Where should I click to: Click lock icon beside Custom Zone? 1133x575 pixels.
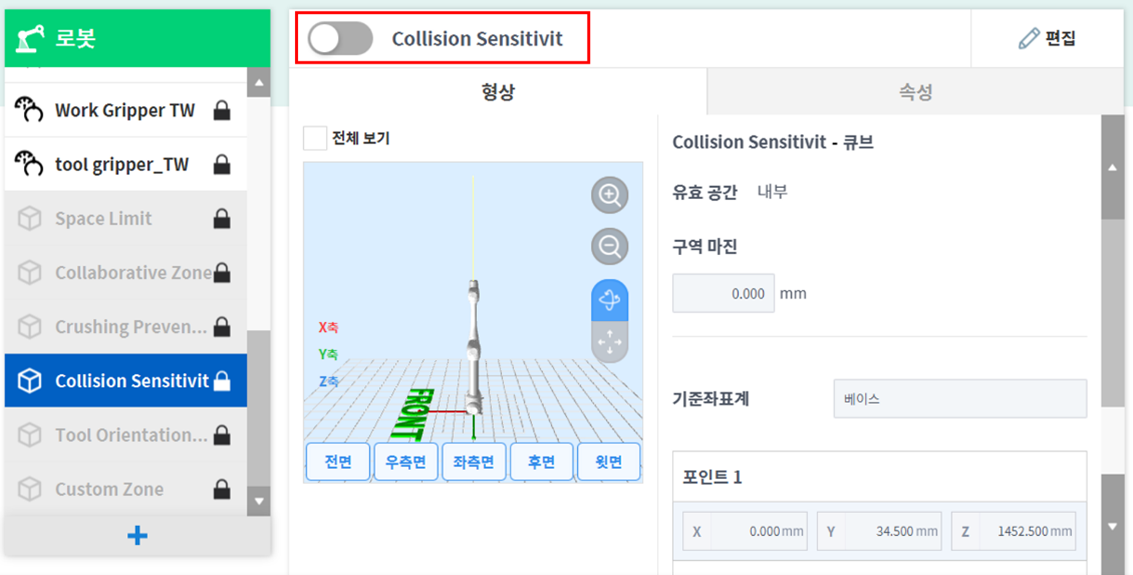222,489
